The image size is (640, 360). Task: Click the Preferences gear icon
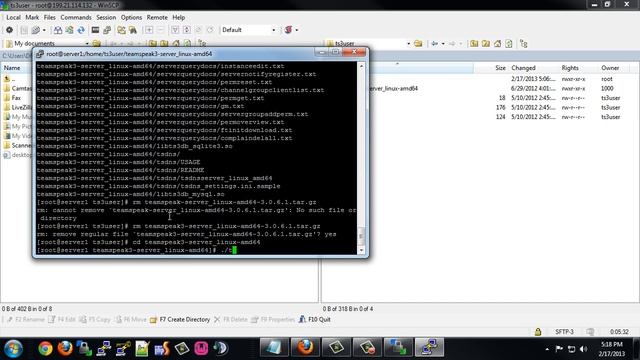[x=9, y=30]
